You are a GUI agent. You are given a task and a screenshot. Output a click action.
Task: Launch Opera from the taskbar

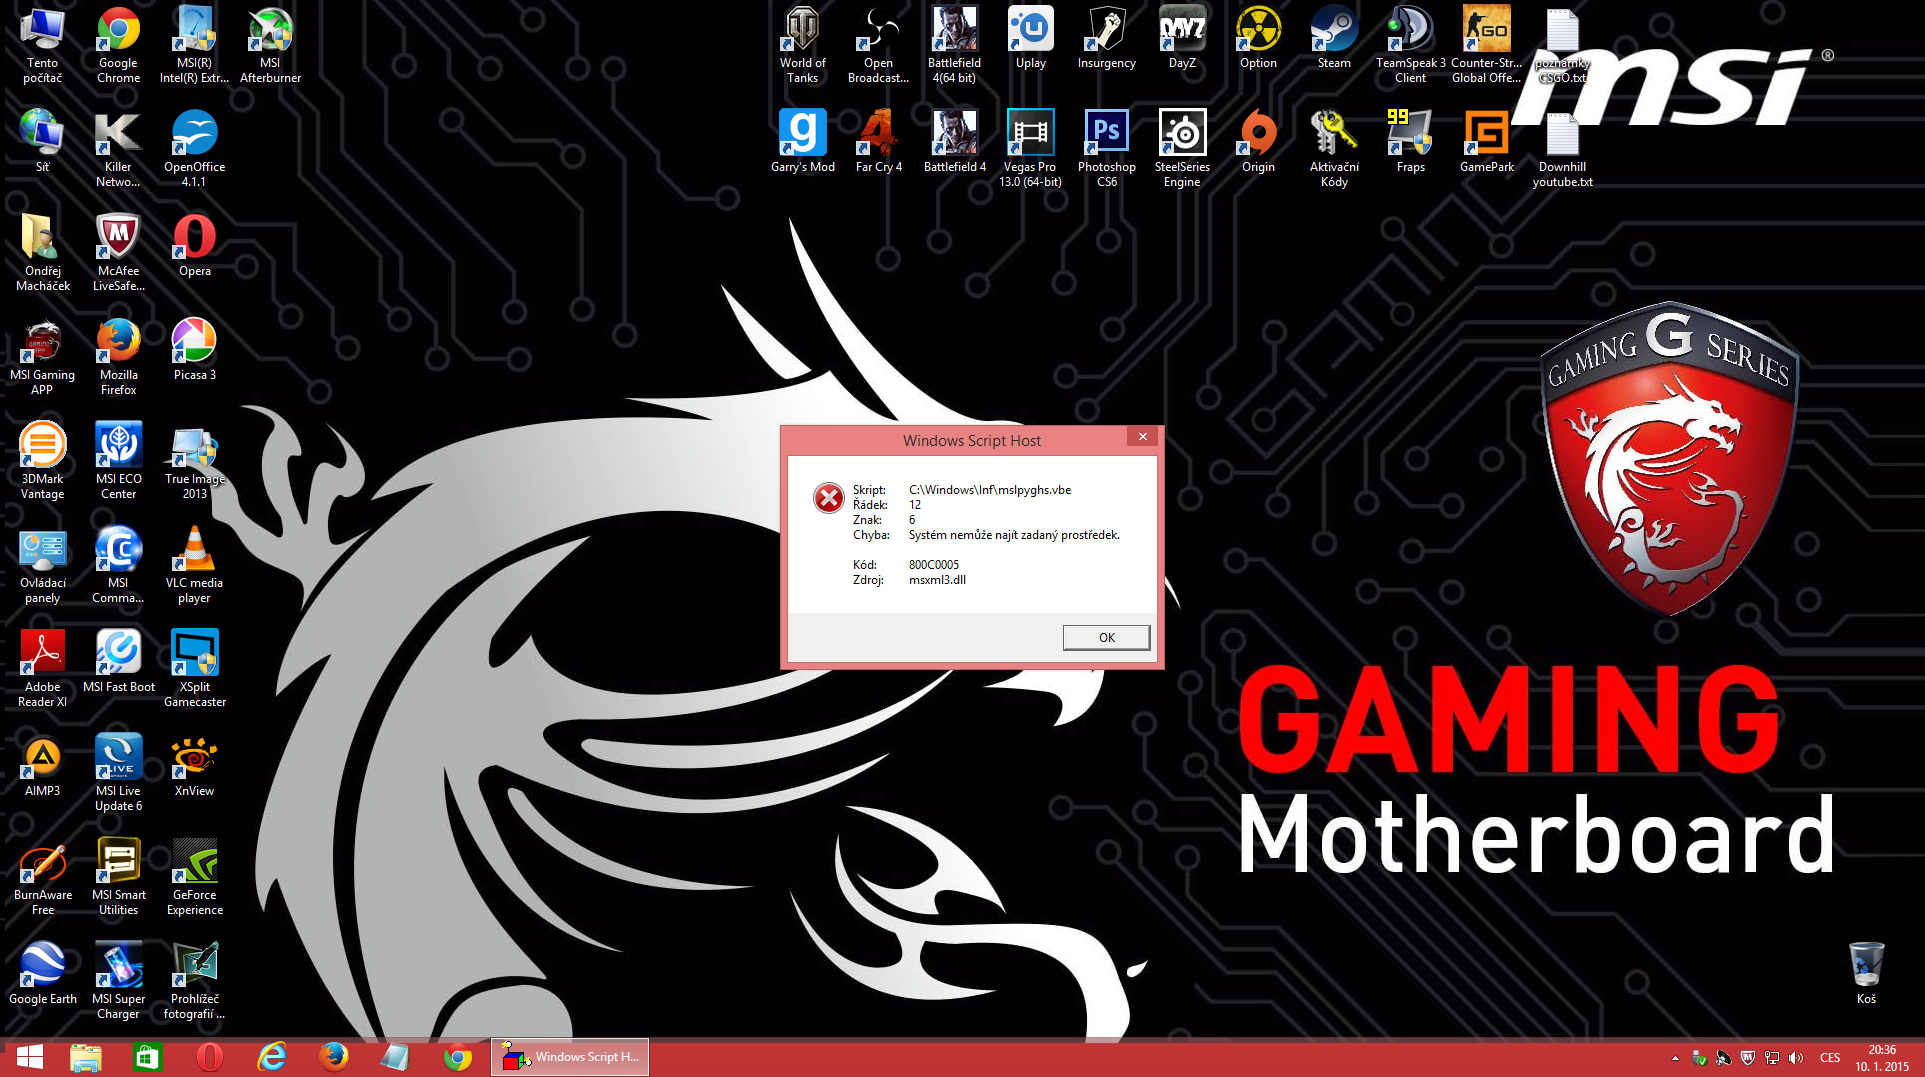pos(210,1057)
